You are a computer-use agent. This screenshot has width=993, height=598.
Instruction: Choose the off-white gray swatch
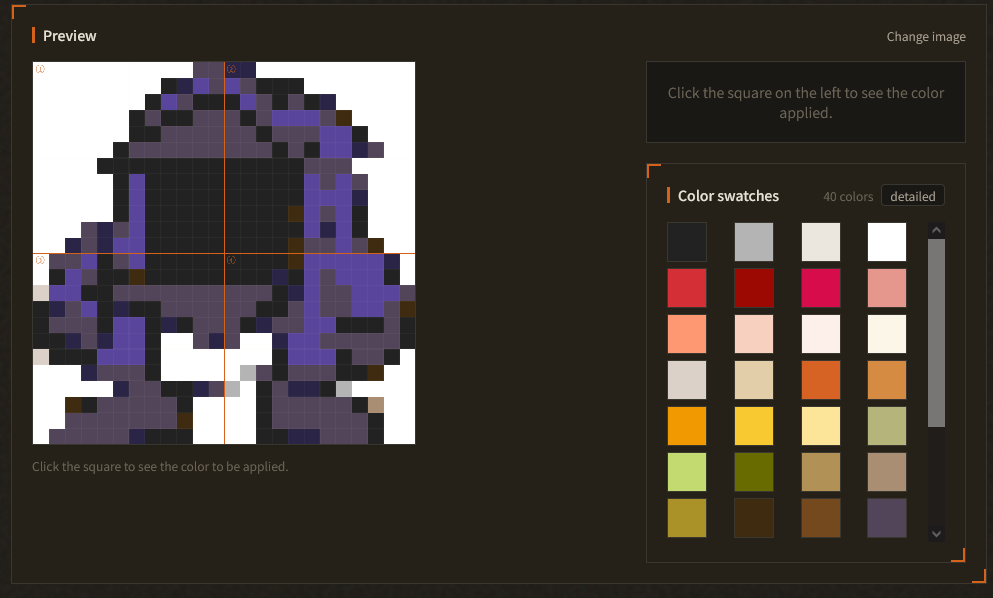[821, 242]
